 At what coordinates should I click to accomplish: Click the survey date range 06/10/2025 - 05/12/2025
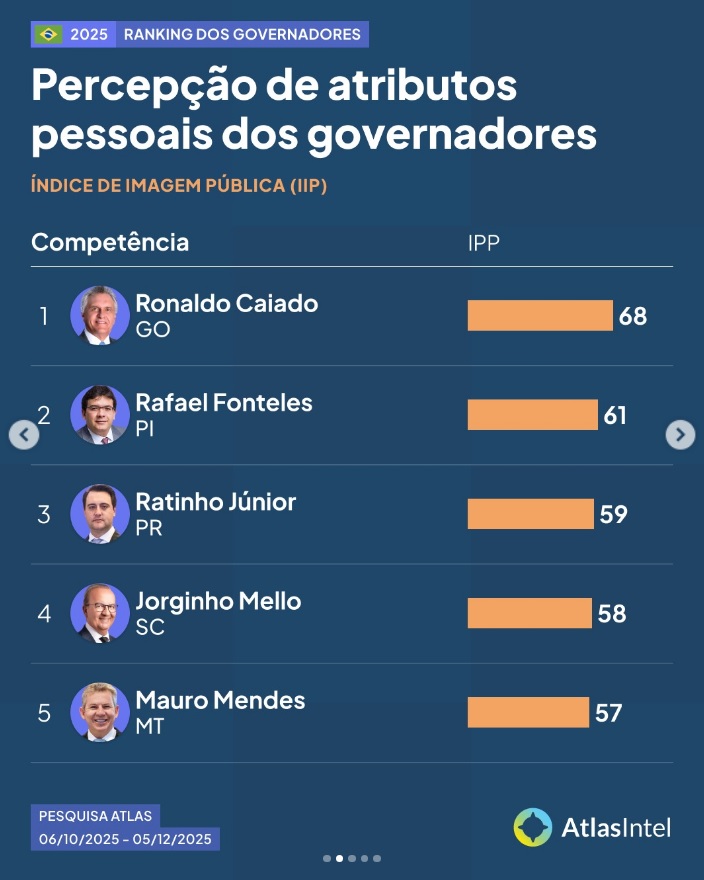click(125, 839)
